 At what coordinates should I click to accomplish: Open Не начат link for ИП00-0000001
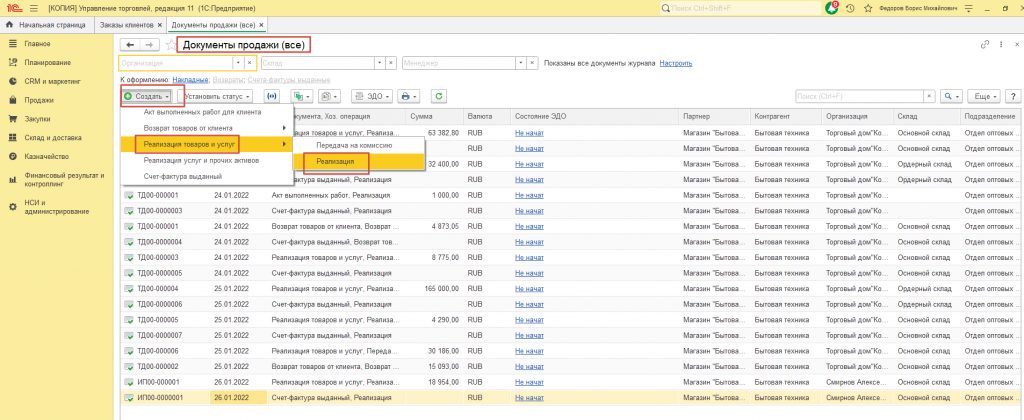pyautogui.click(x=529, y=397)
